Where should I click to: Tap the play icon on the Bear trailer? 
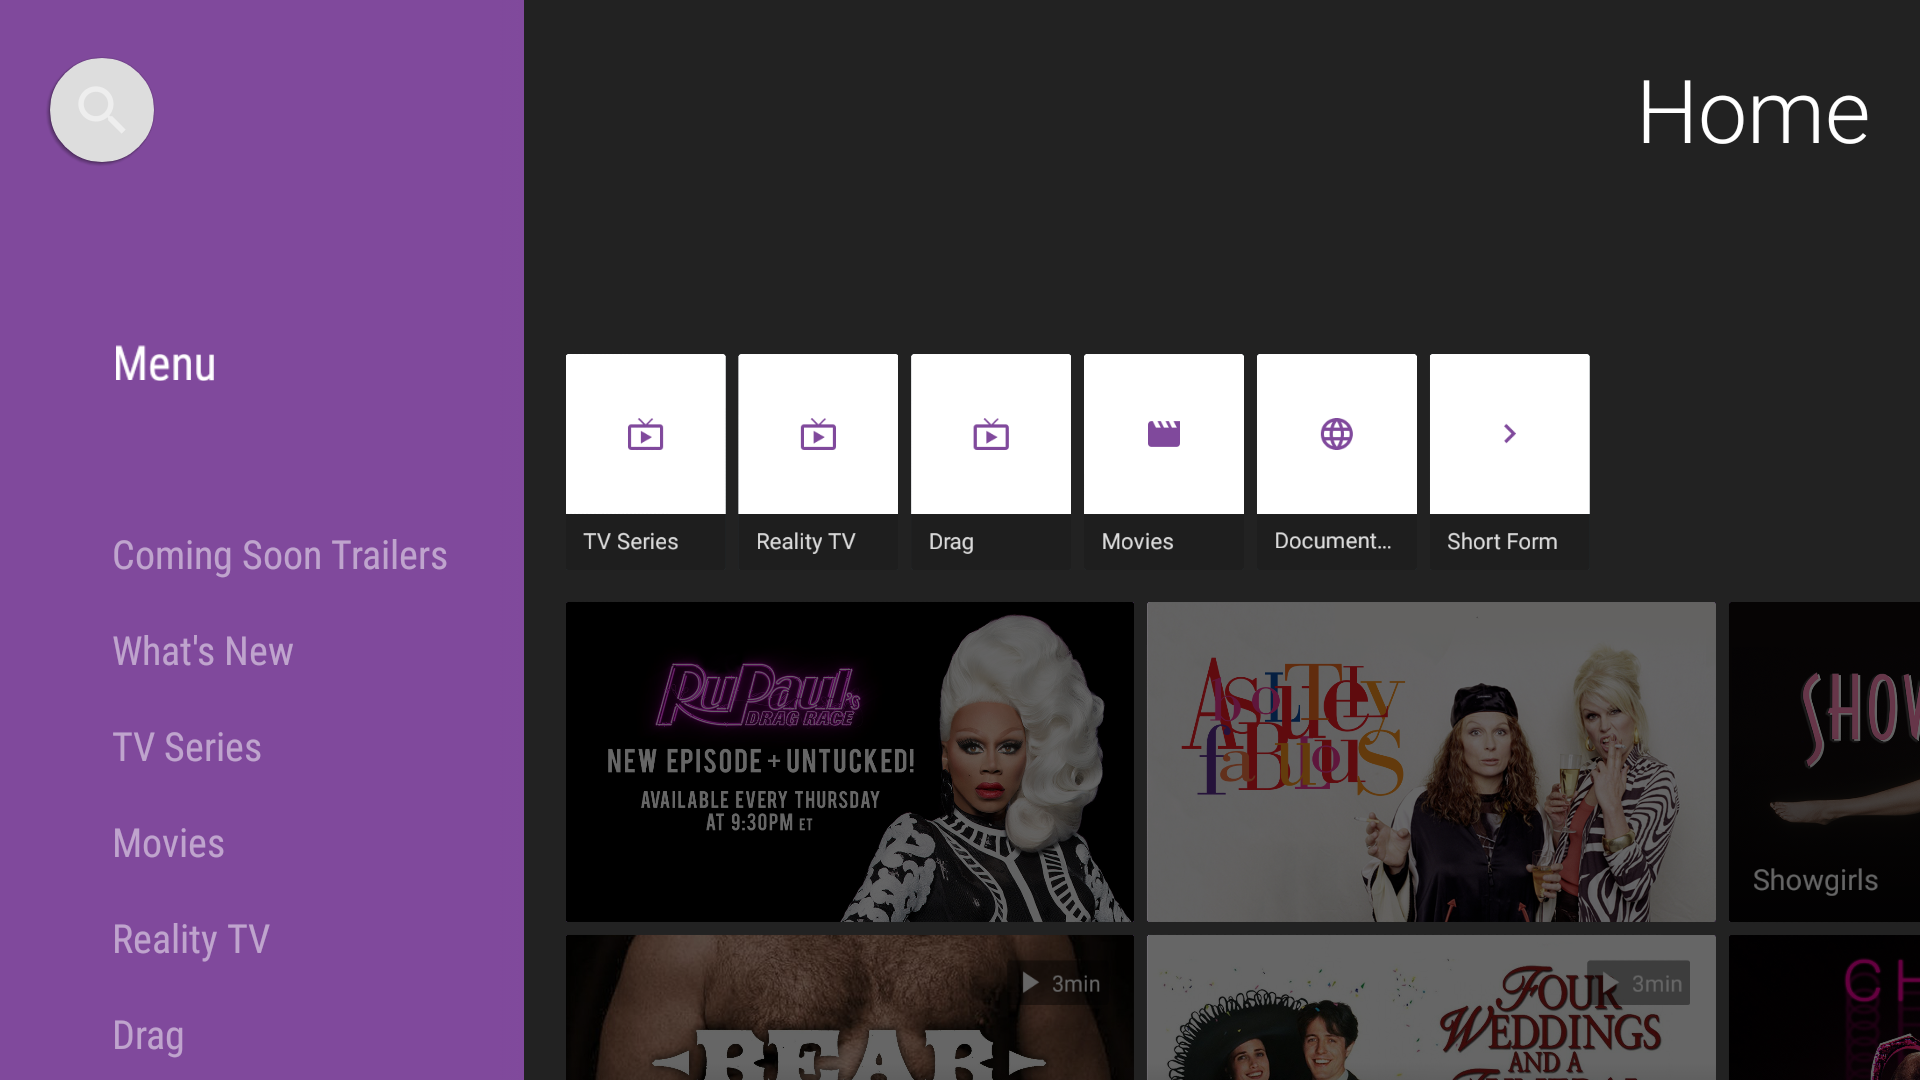pos(1029,983)
